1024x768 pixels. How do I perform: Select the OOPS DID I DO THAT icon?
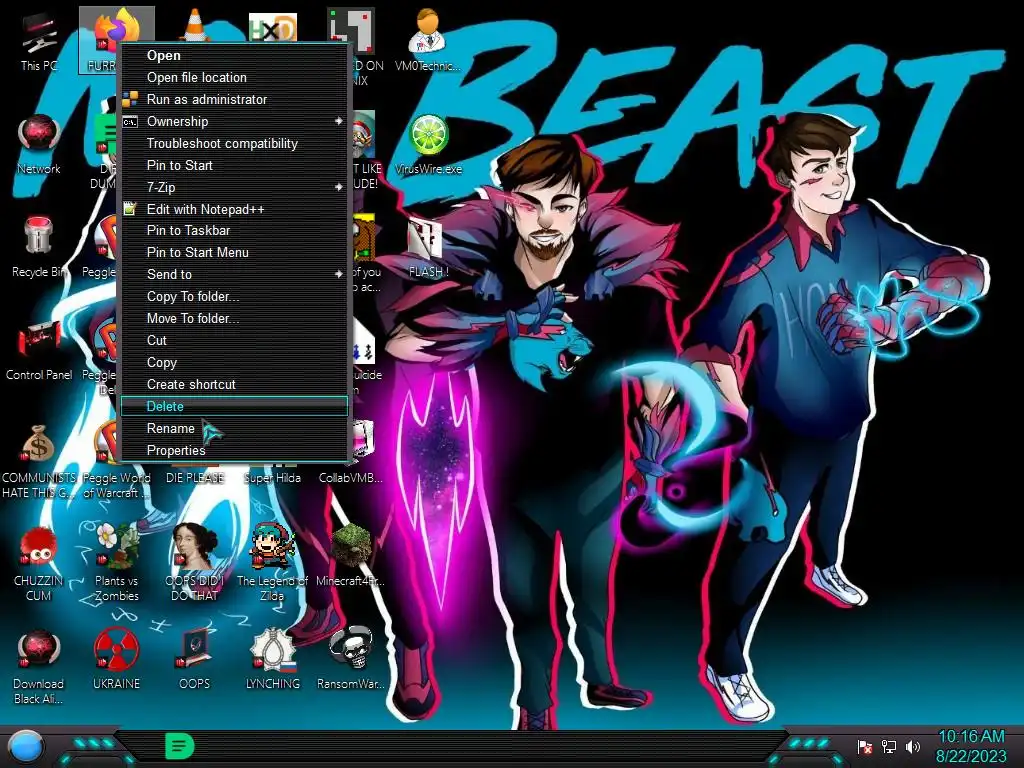point(195,564)
